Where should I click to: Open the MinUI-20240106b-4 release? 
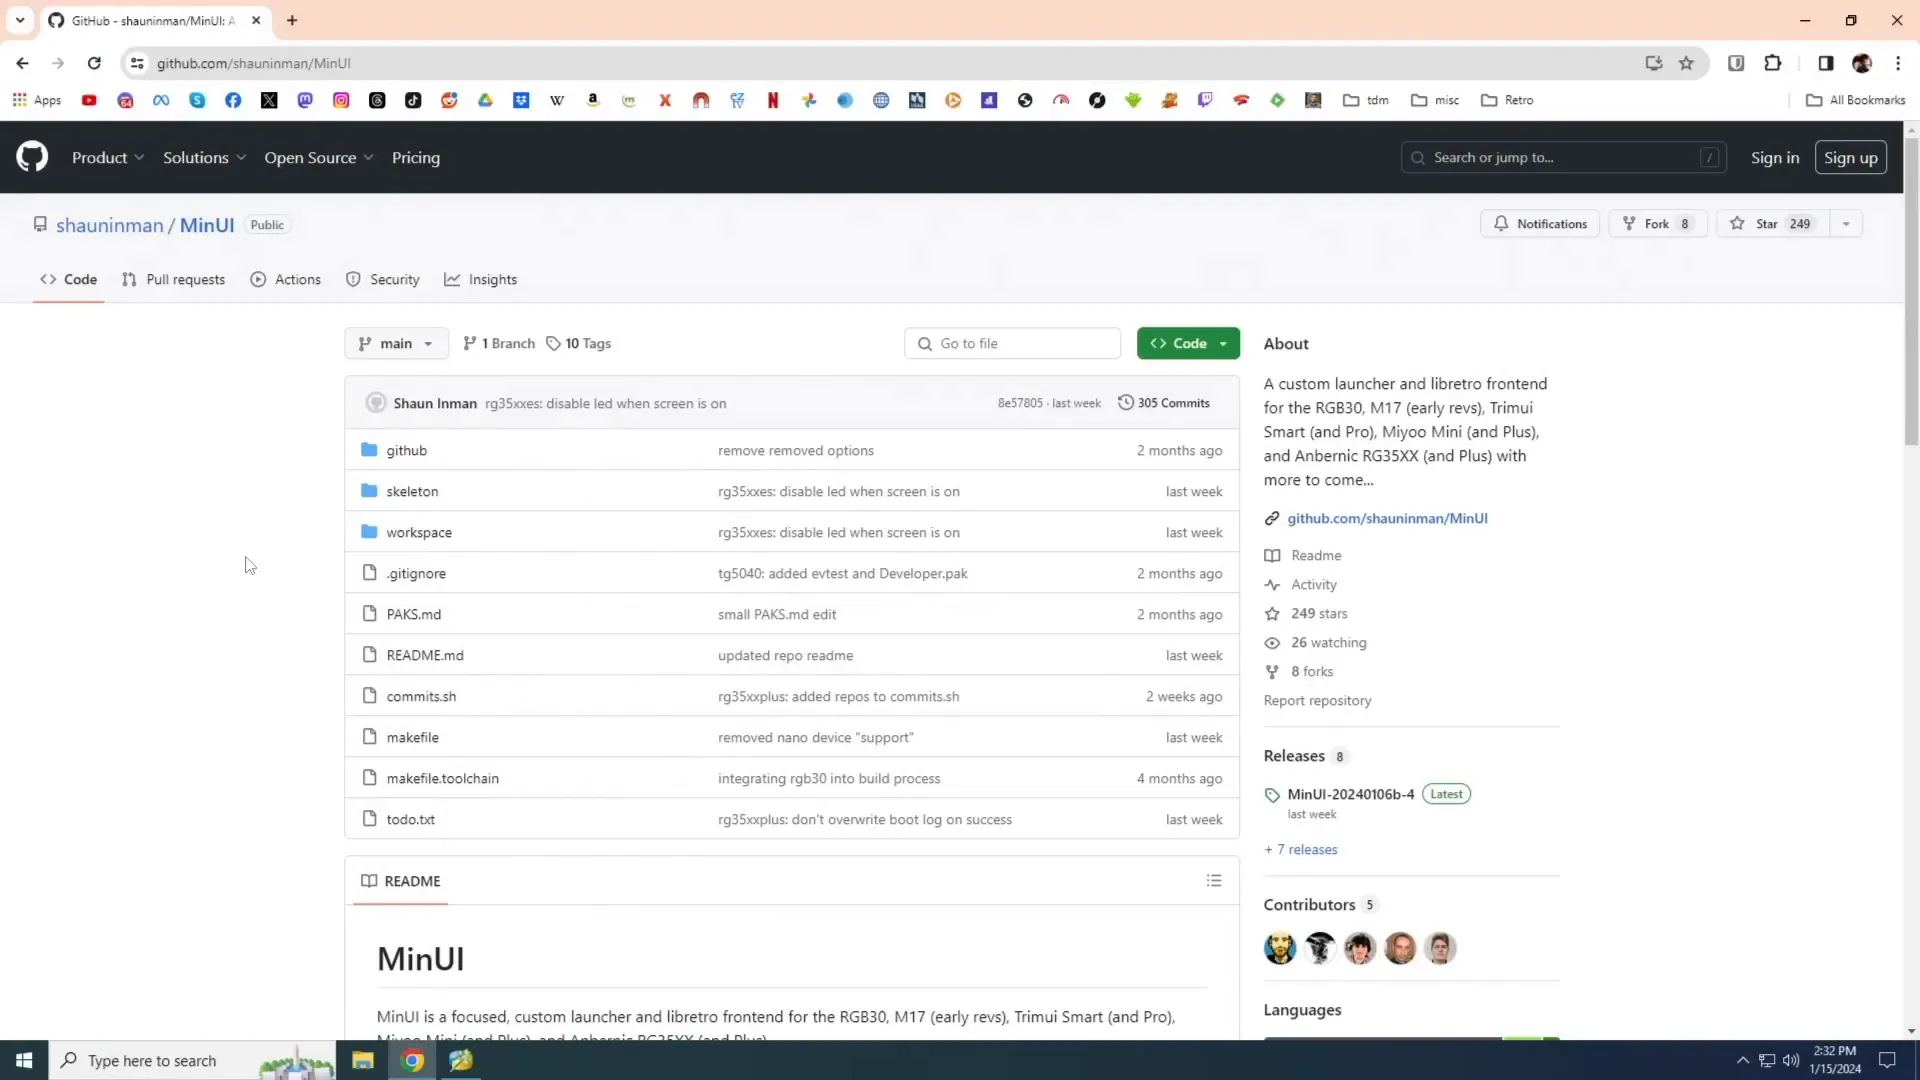pos(1351,794)
